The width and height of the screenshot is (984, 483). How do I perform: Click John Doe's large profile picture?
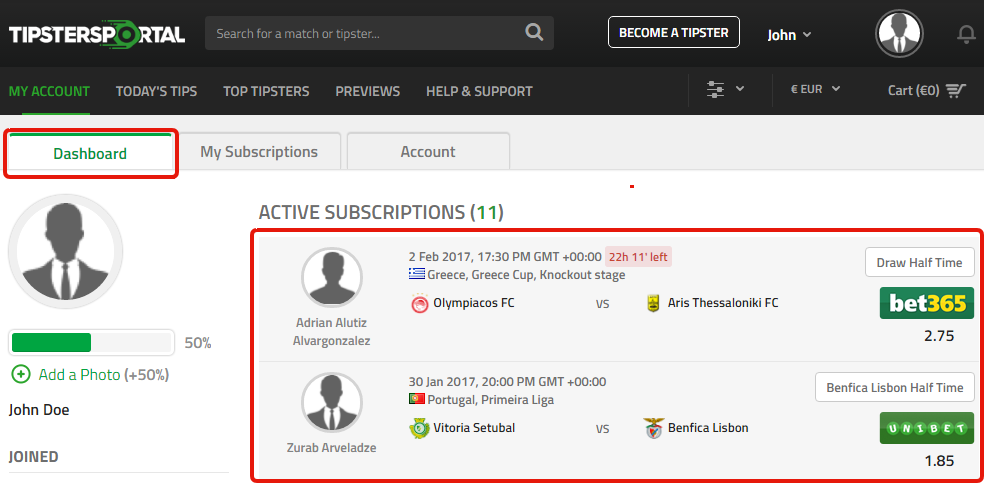tap(65, 252)
